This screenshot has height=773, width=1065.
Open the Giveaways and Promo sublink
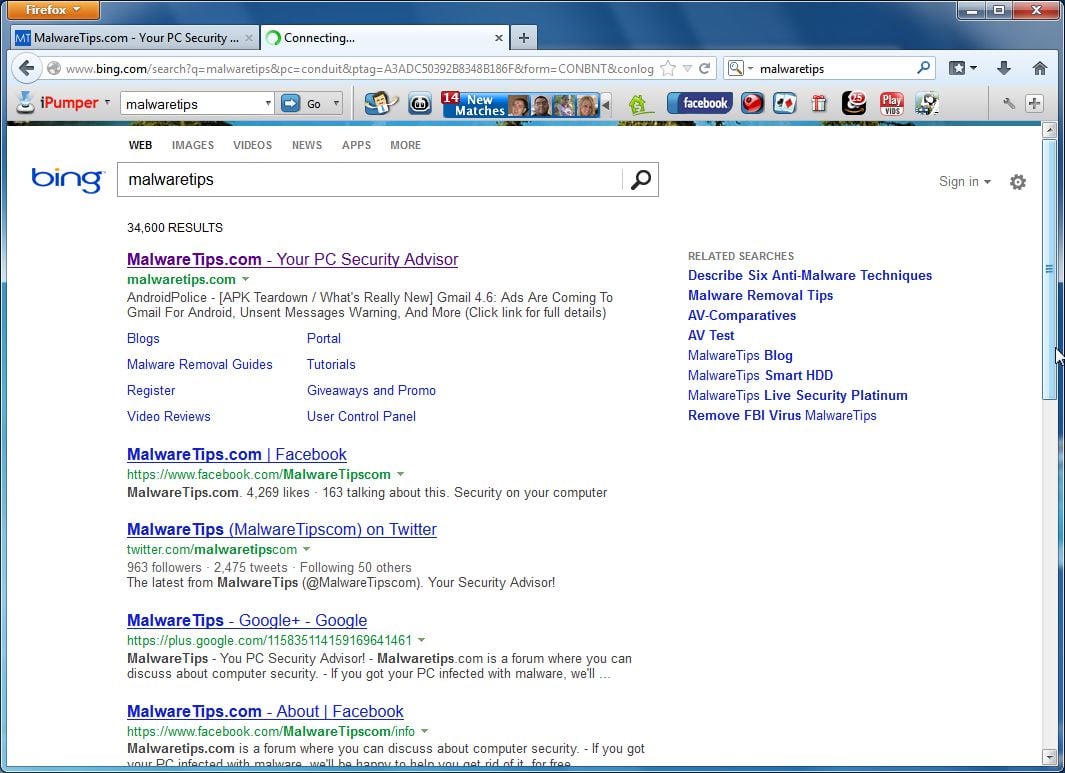(x=371, y=391)
